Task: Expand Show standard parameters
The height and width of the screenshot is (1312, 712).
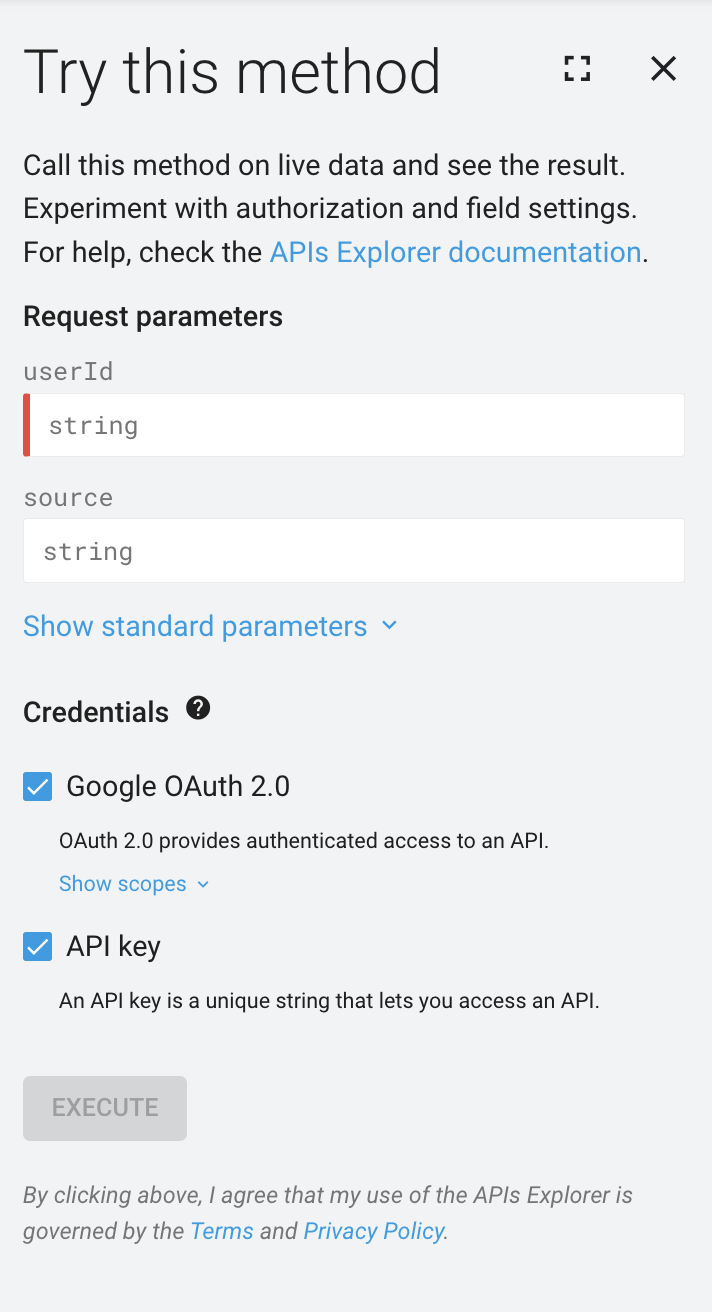Action: pyautogui.click(x=194, y=625)
